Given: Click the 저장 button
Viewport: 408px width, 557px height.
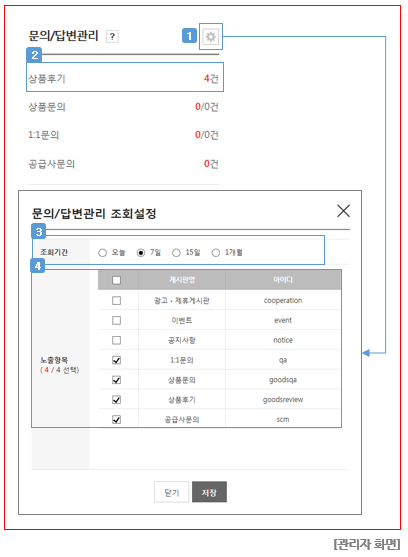Looking at the screenshot, I should 209,492.
